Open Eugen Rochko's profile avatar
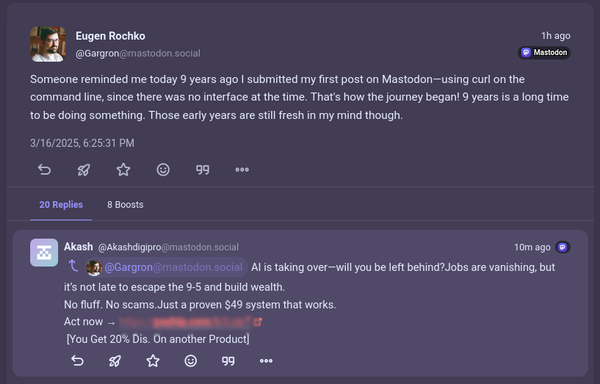 [x=48, y=44]
